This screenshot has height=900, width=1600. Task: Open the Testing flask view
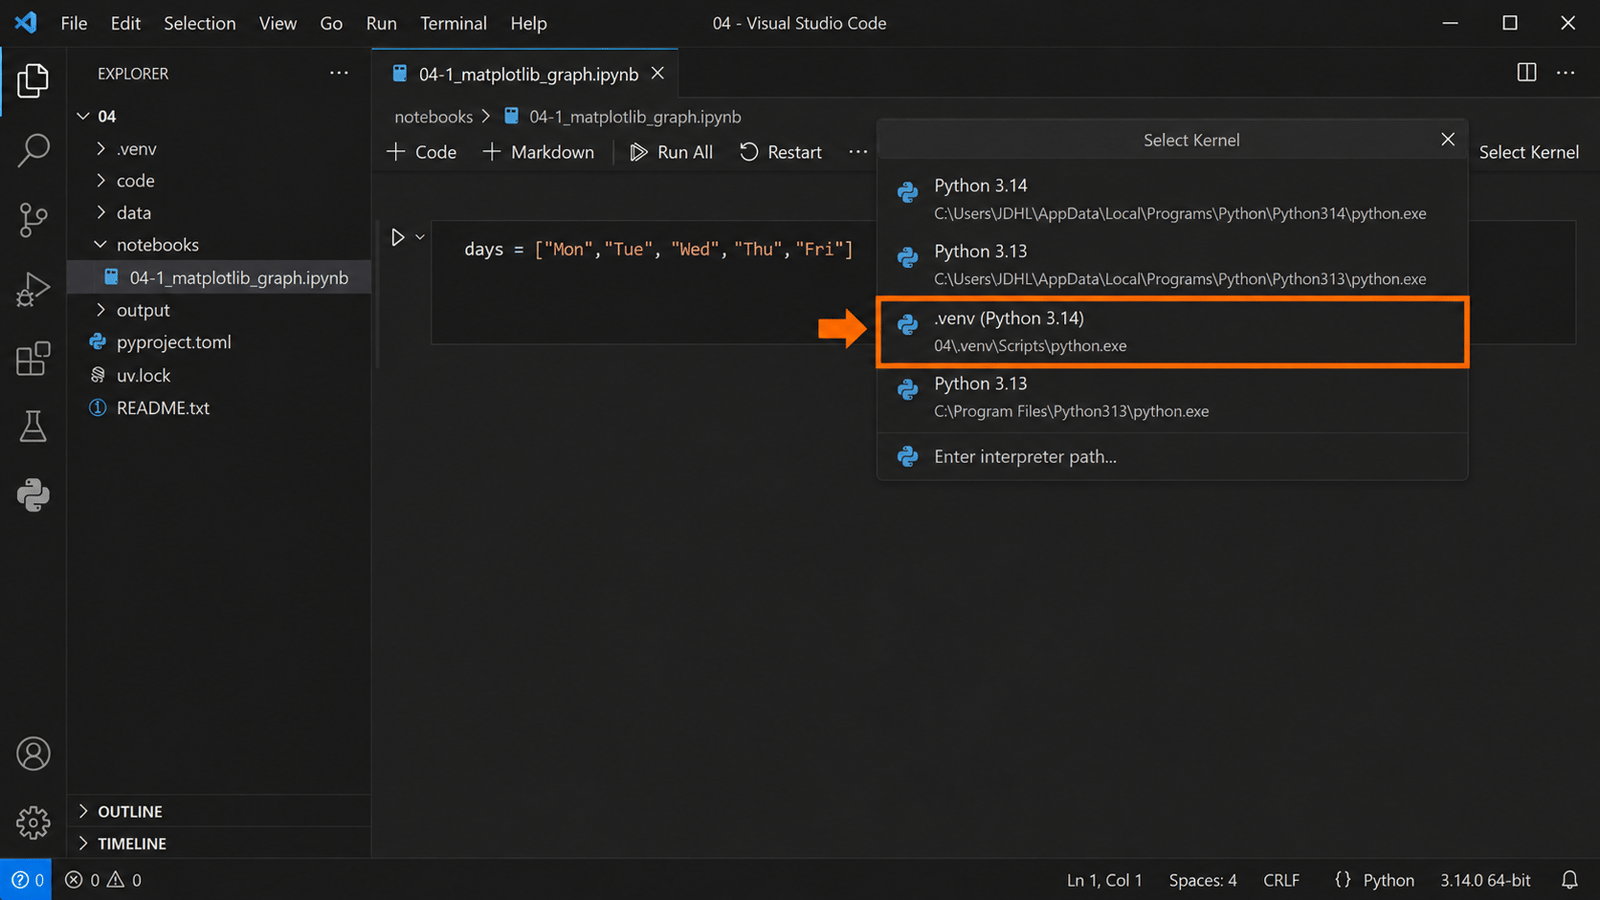pyautogui.click(x=33, y=427)
